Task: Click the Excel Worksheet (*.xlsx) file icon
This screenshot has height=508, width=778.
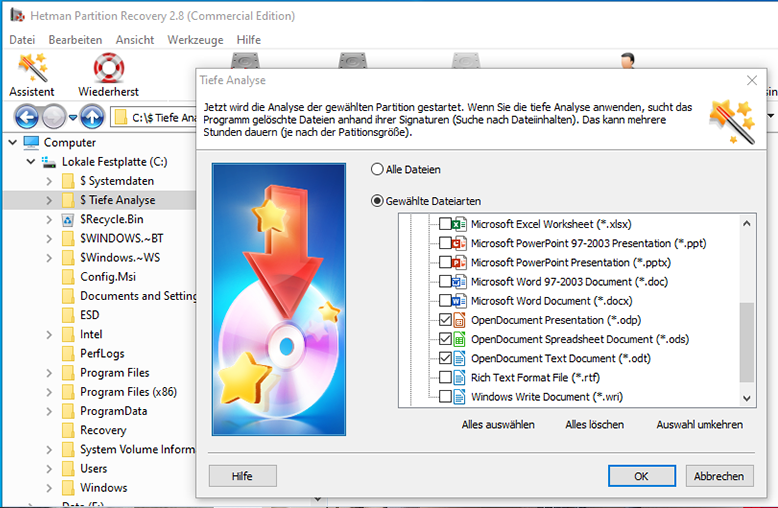Action: (x=459, y=224)
